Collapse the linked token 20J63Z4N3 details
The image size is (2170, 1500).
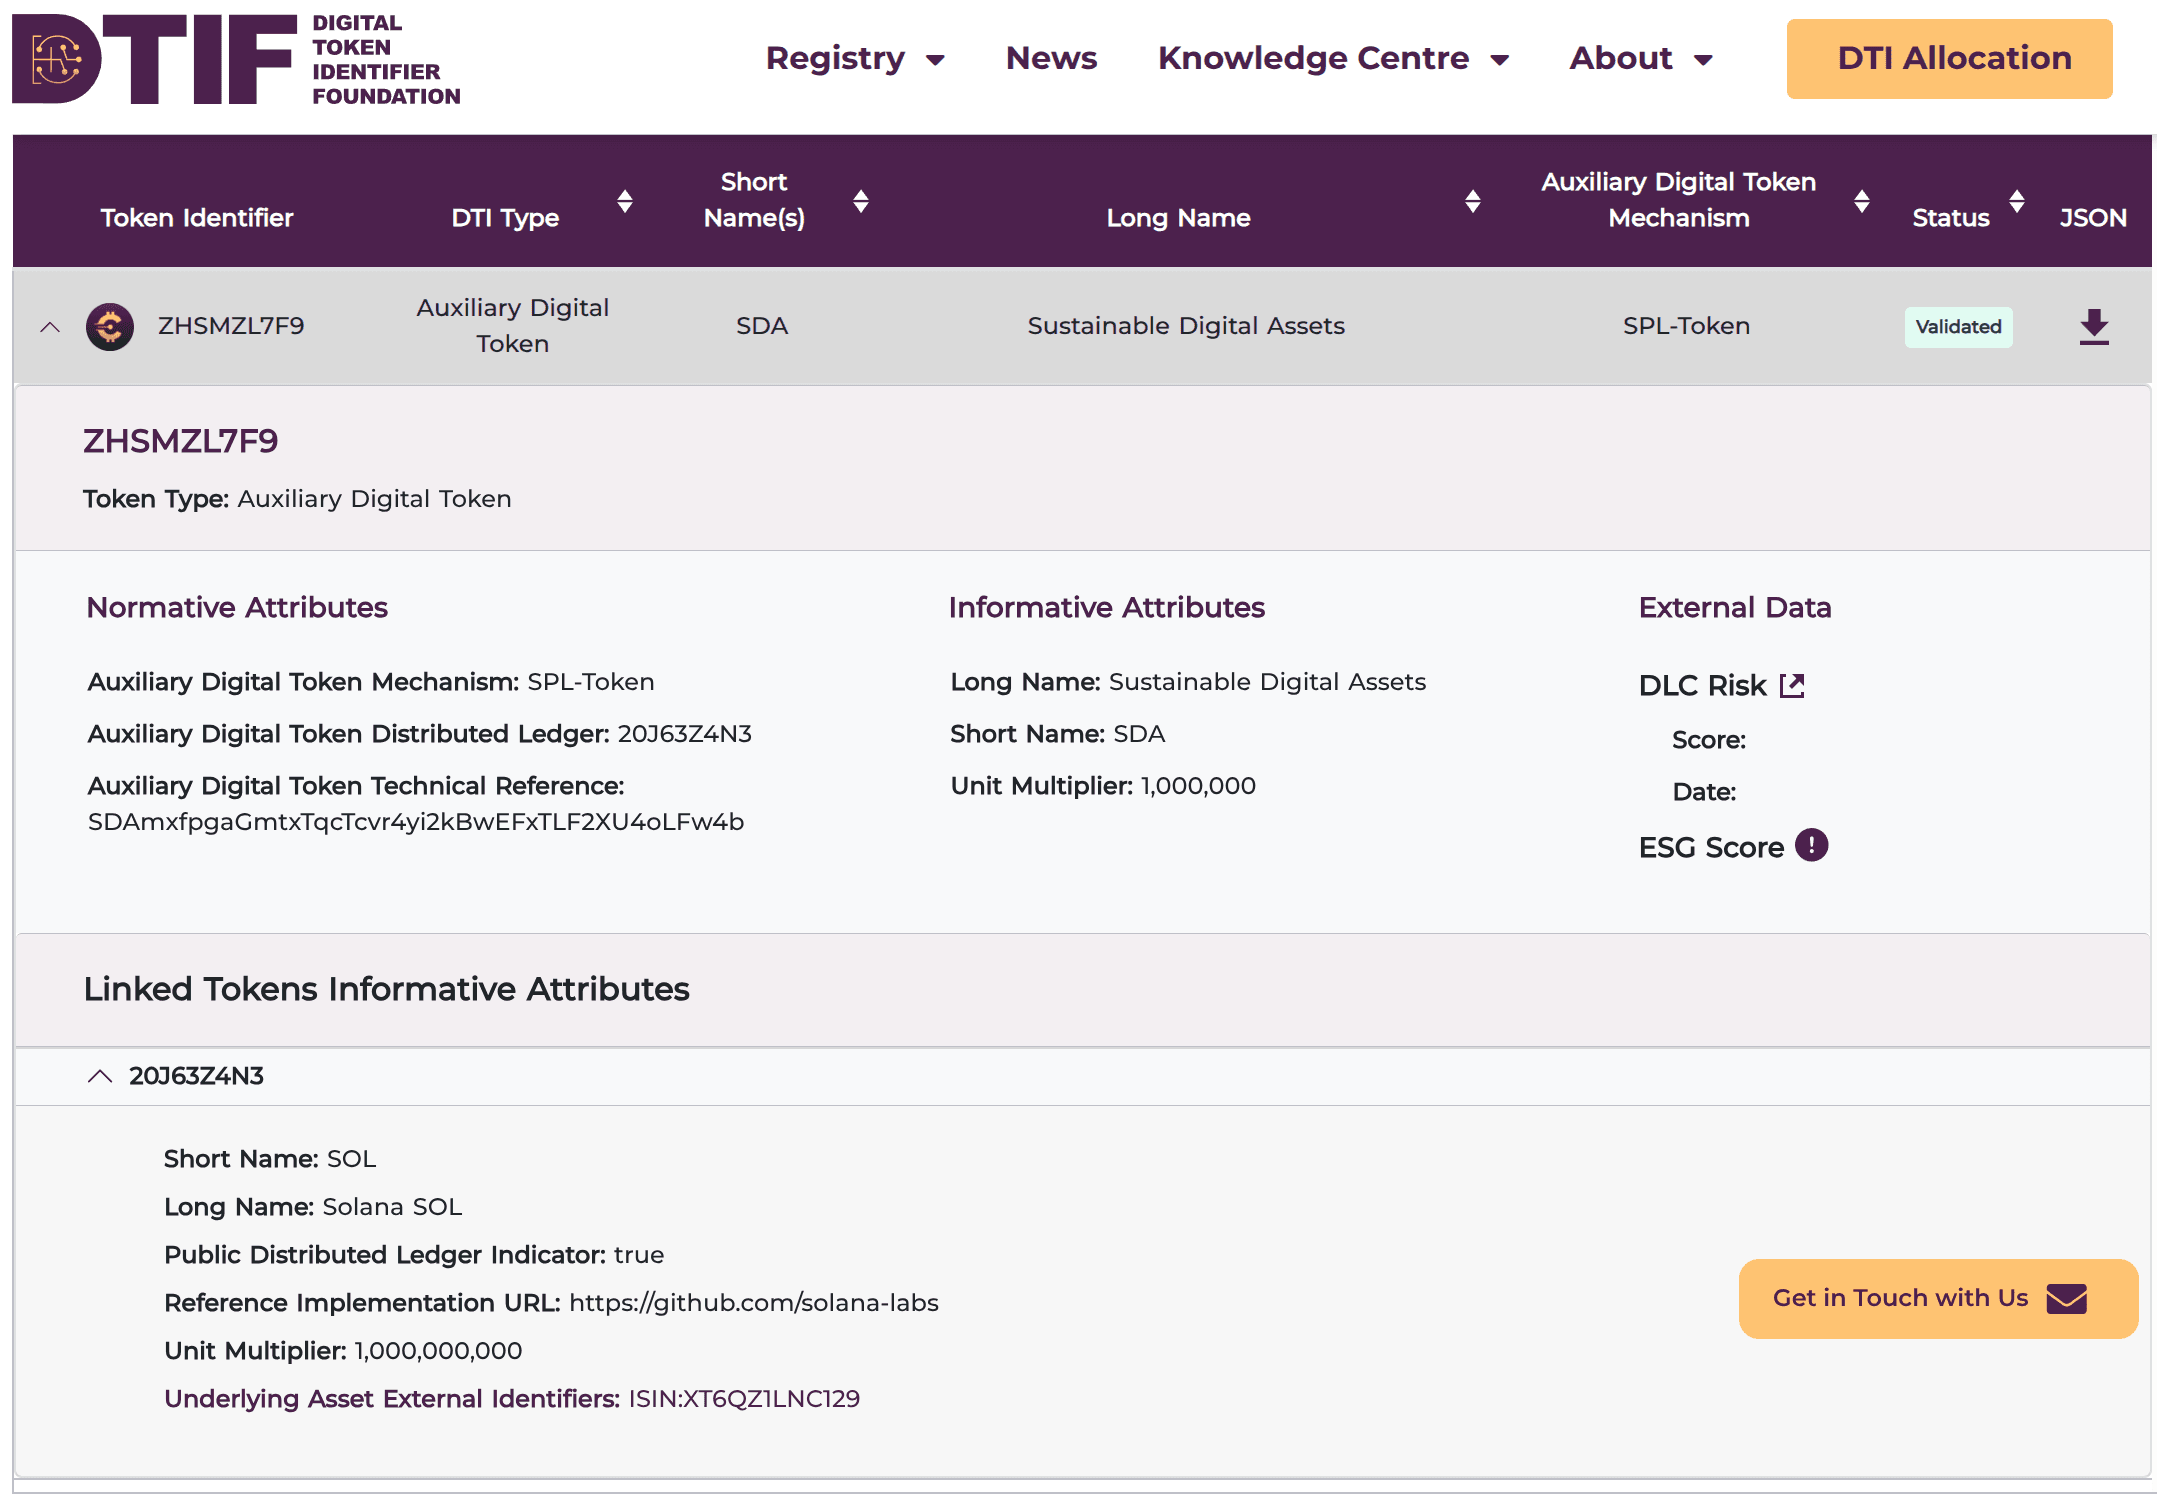(99, 1075)
